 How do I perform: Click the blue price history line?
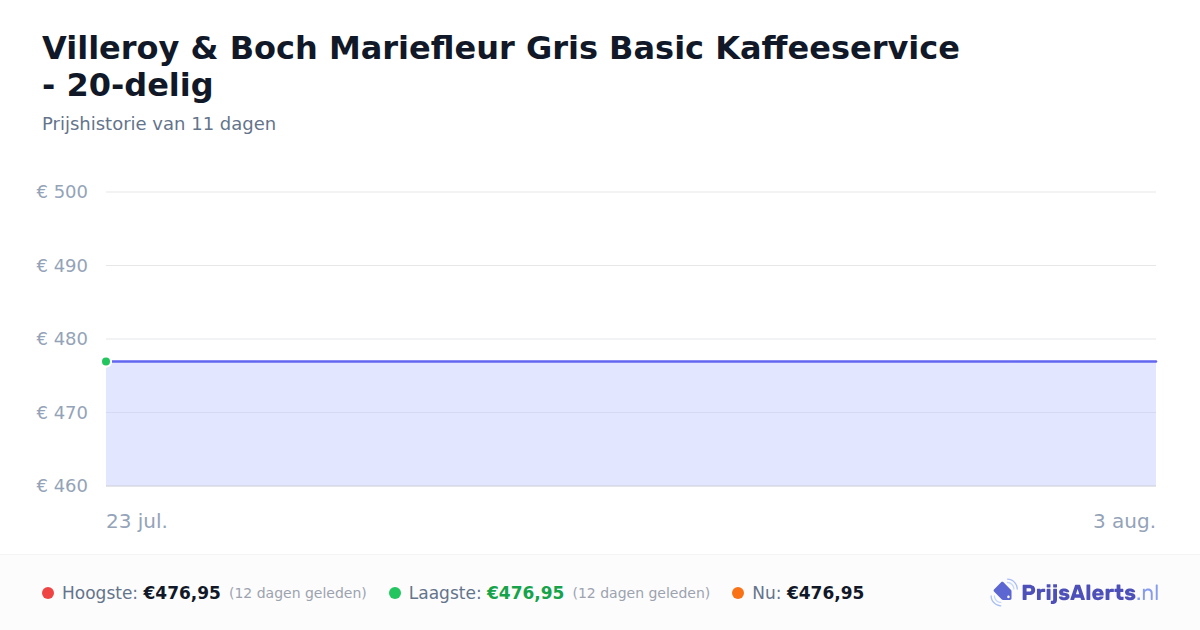point(631,361)
